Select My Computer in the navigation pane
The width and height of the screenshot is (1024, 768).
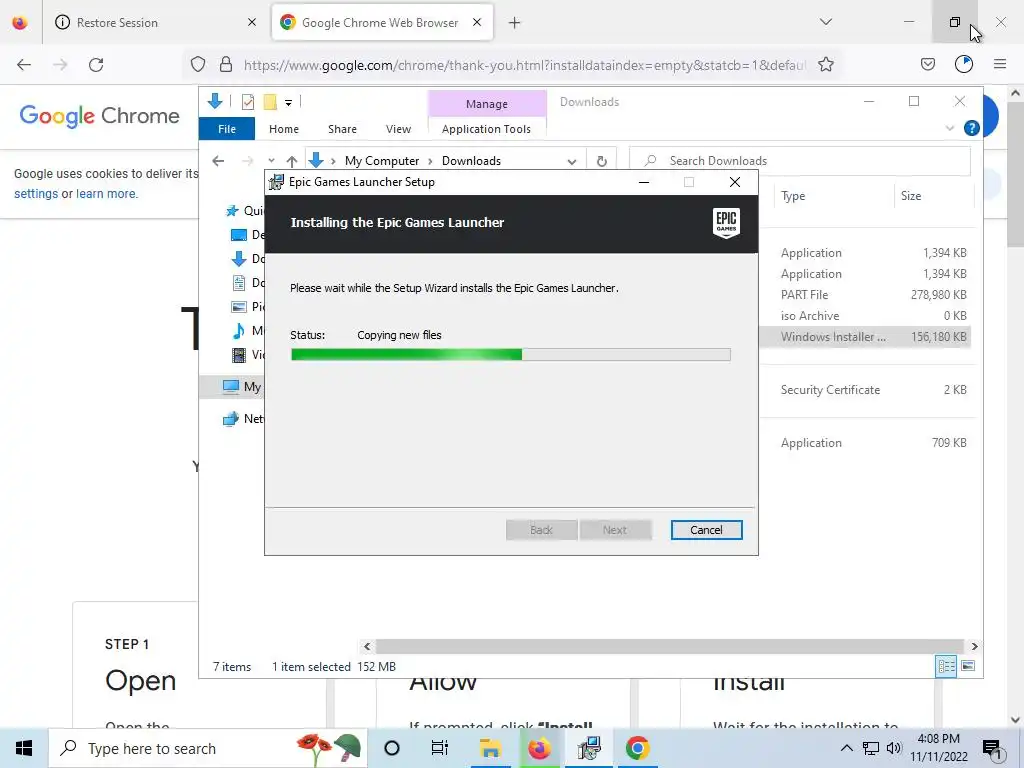pos(242,387)
